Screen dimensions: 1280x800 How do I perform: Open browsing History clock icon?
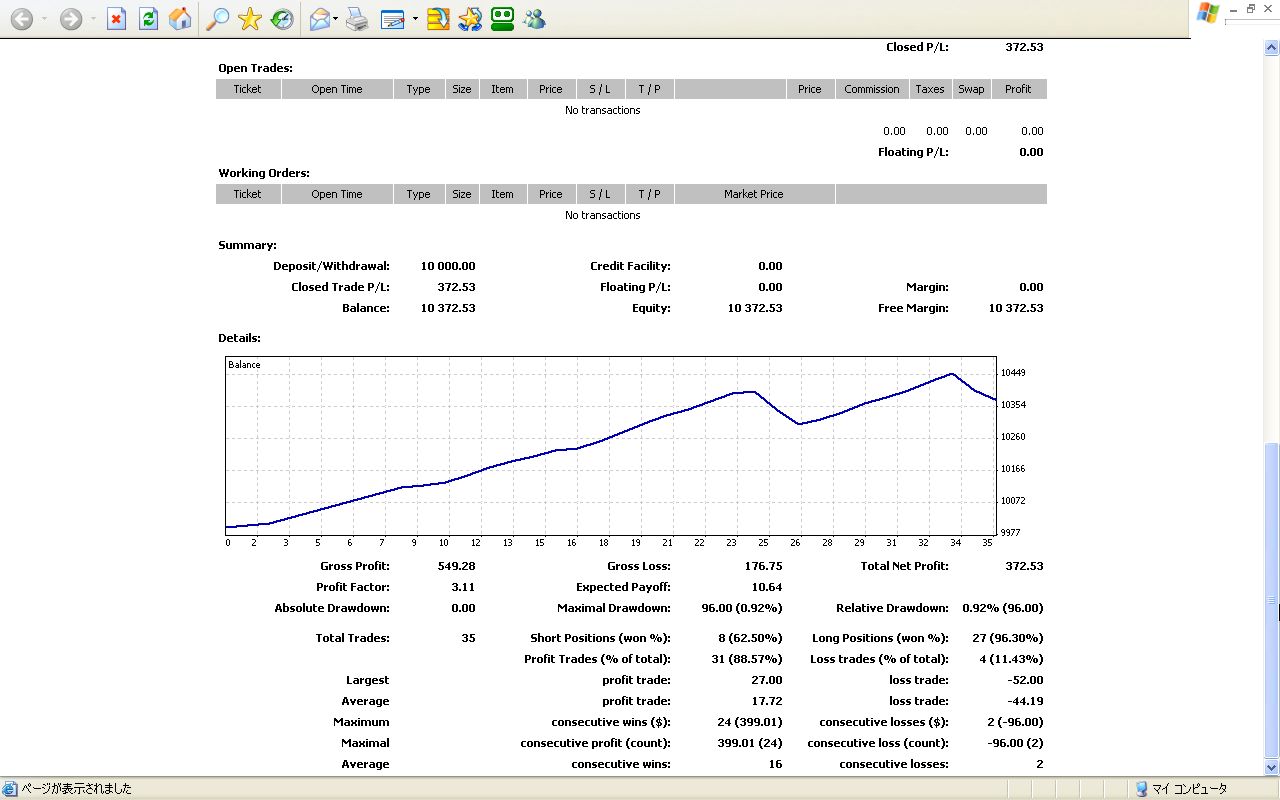pos(282,19)
